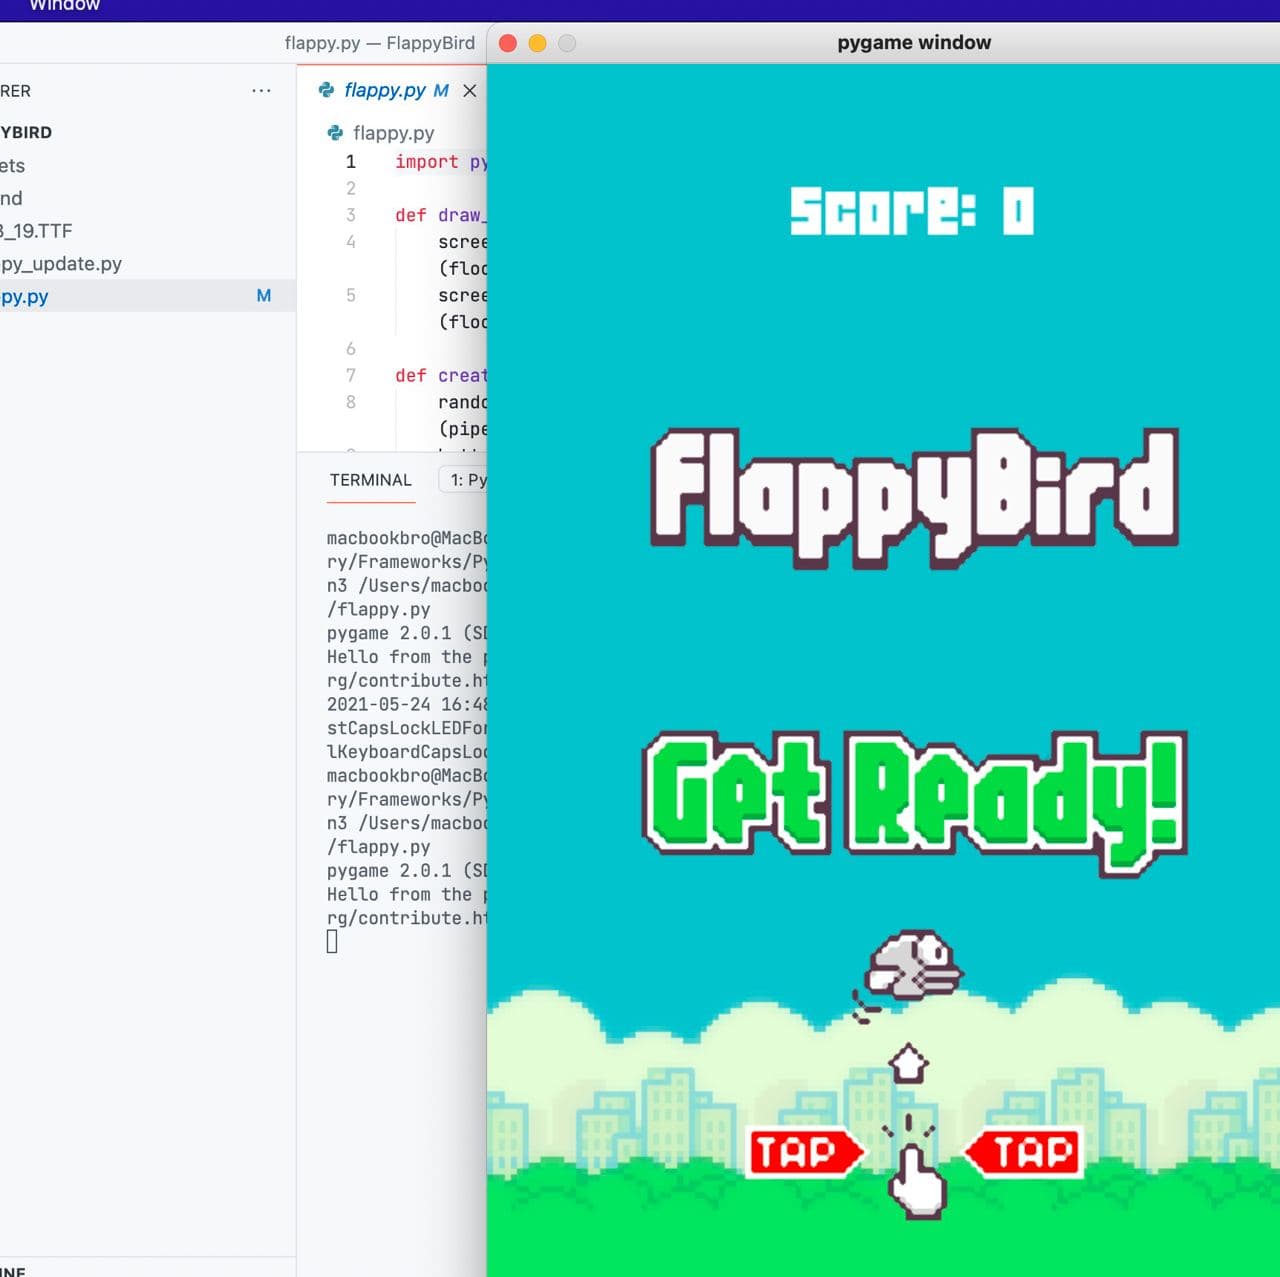Open the TERMINAL panel tab
Viewport: 1280px width, 1277px height.
[x=371, y=480]
